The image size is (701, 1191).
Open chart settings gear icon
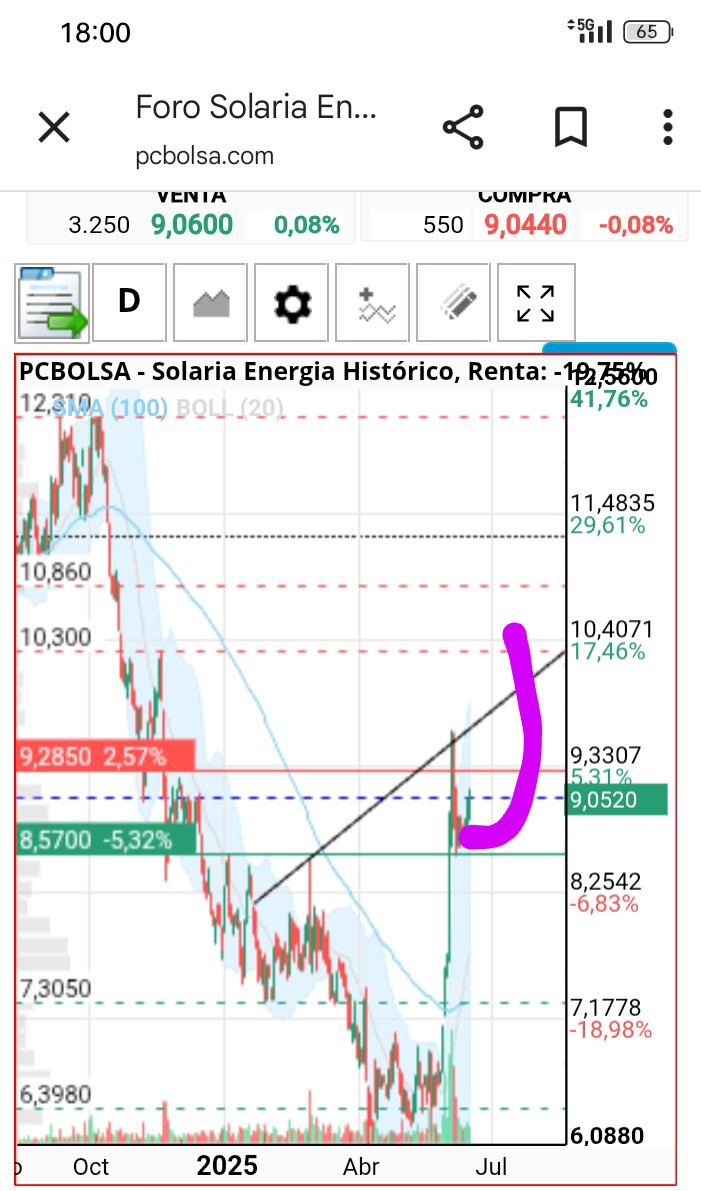coord(292,302)
